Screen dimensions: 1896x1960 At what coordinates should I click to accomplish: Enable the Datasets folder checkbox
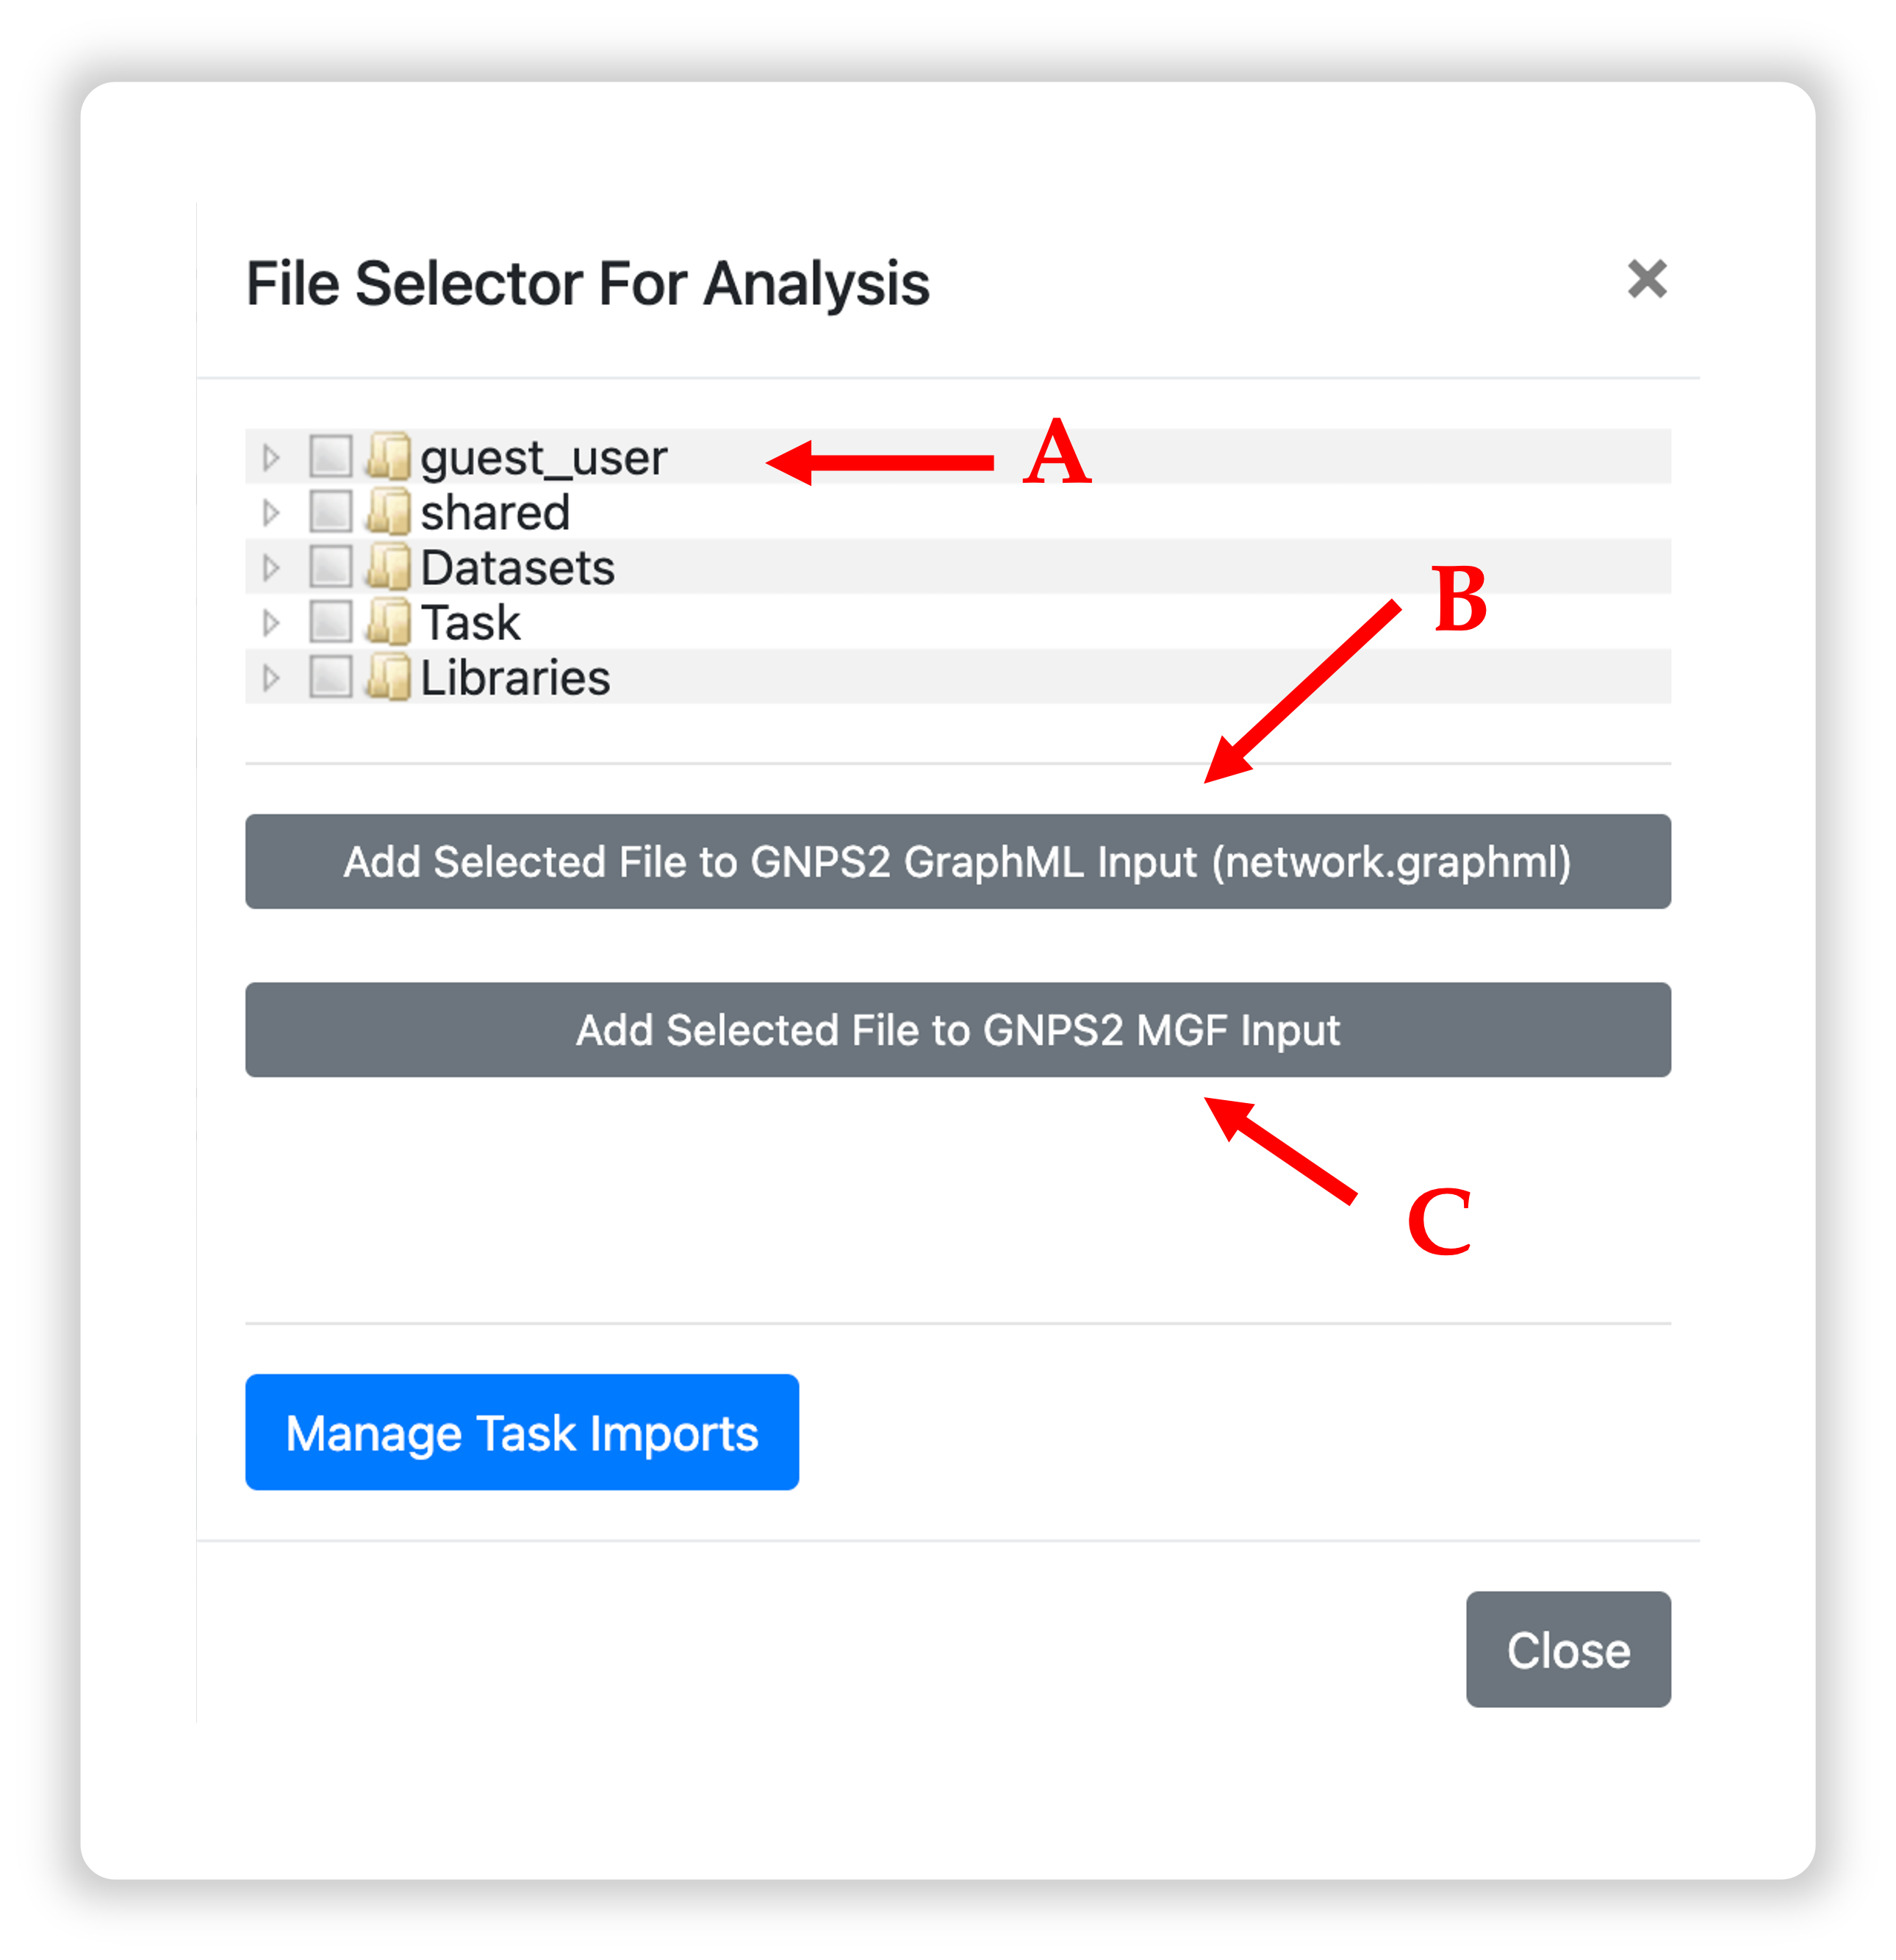pyautogui.click(x=330, y=566)
